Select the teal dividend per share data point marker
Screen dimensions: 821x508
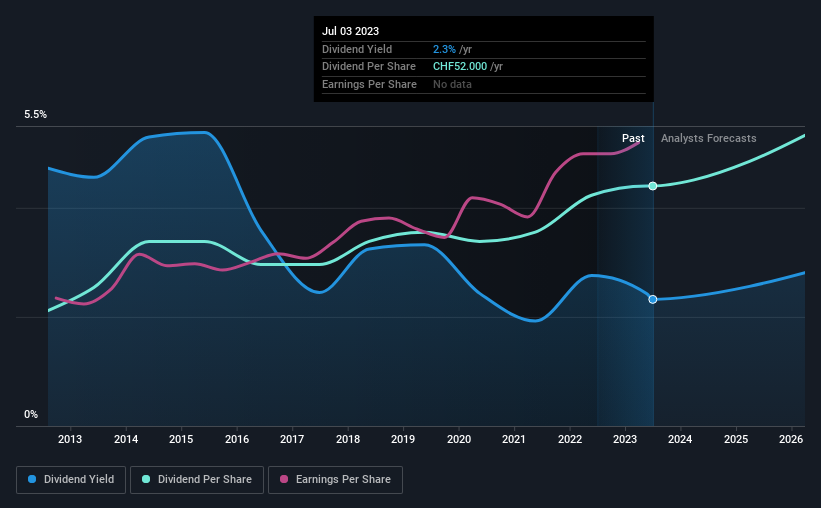click(x=653, y=186)
